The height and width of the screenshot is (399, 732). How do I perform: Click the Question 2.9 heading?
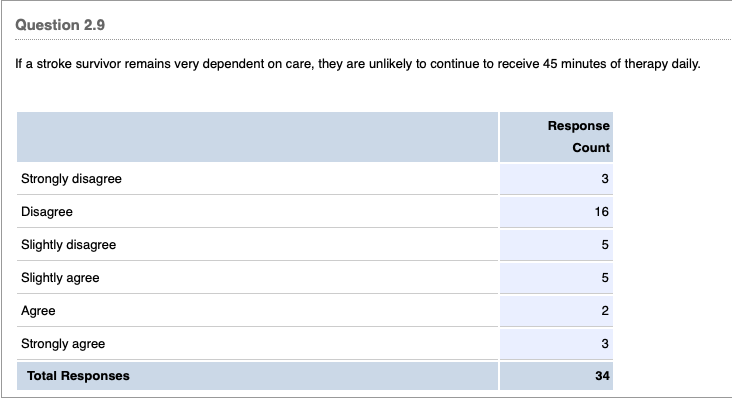pos(60,25)
